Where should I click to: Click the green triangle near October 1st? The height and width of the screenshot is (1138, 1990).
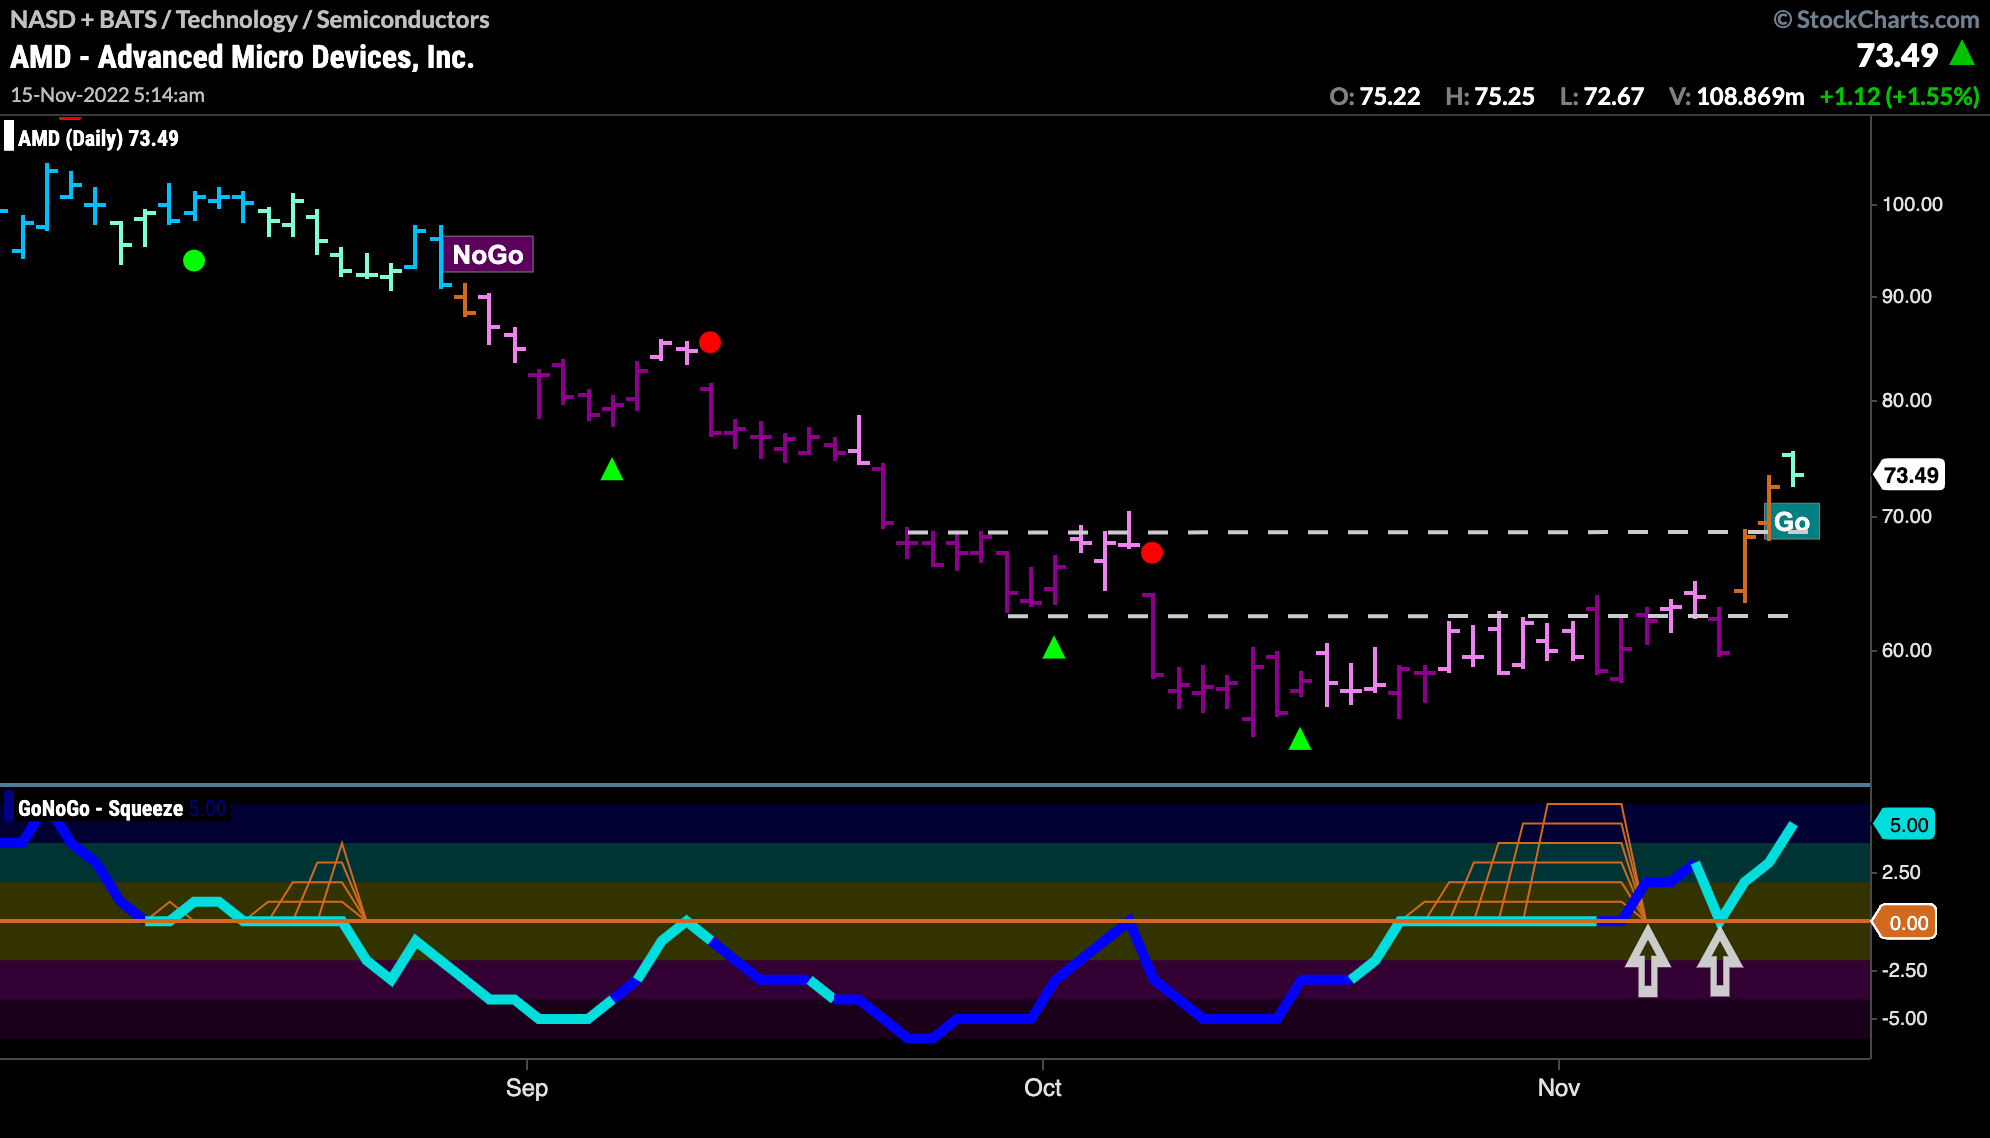pos(1054,648)
